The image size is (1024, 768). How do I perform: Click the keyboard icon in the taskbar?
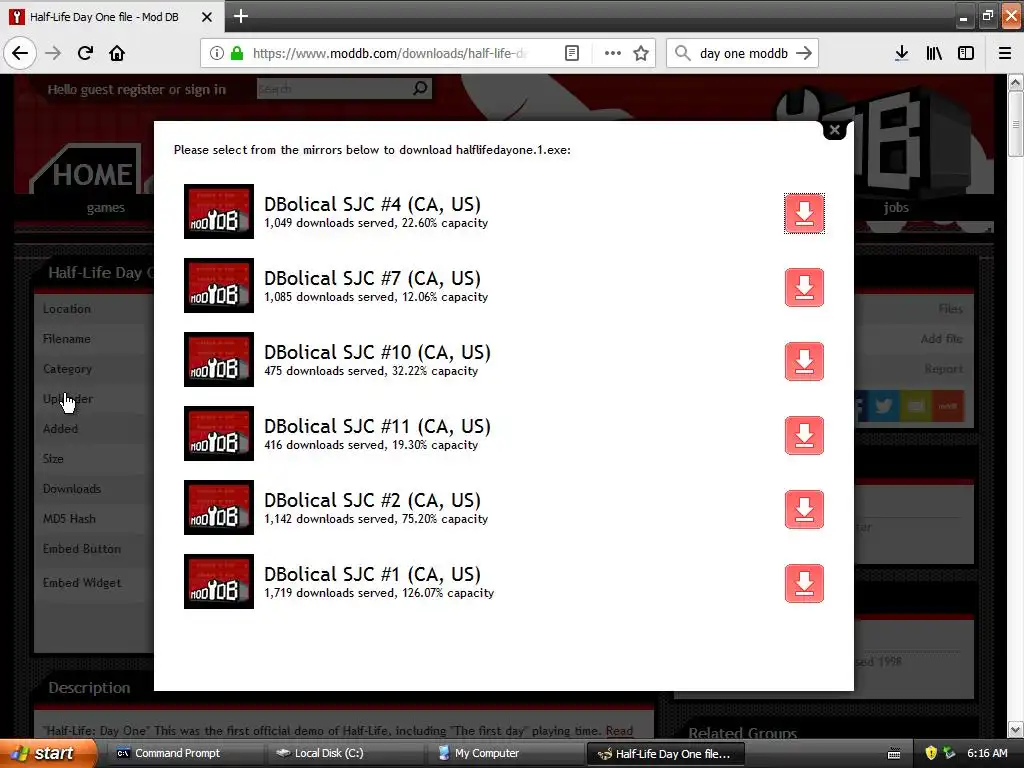pyautogui.click(x=894, y=754)
